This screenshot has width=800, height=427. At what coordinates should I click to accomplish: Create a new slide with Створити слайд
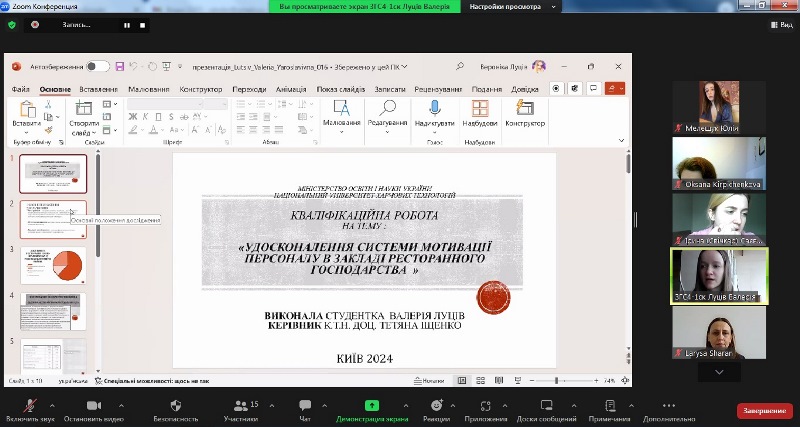coord(84,118)
